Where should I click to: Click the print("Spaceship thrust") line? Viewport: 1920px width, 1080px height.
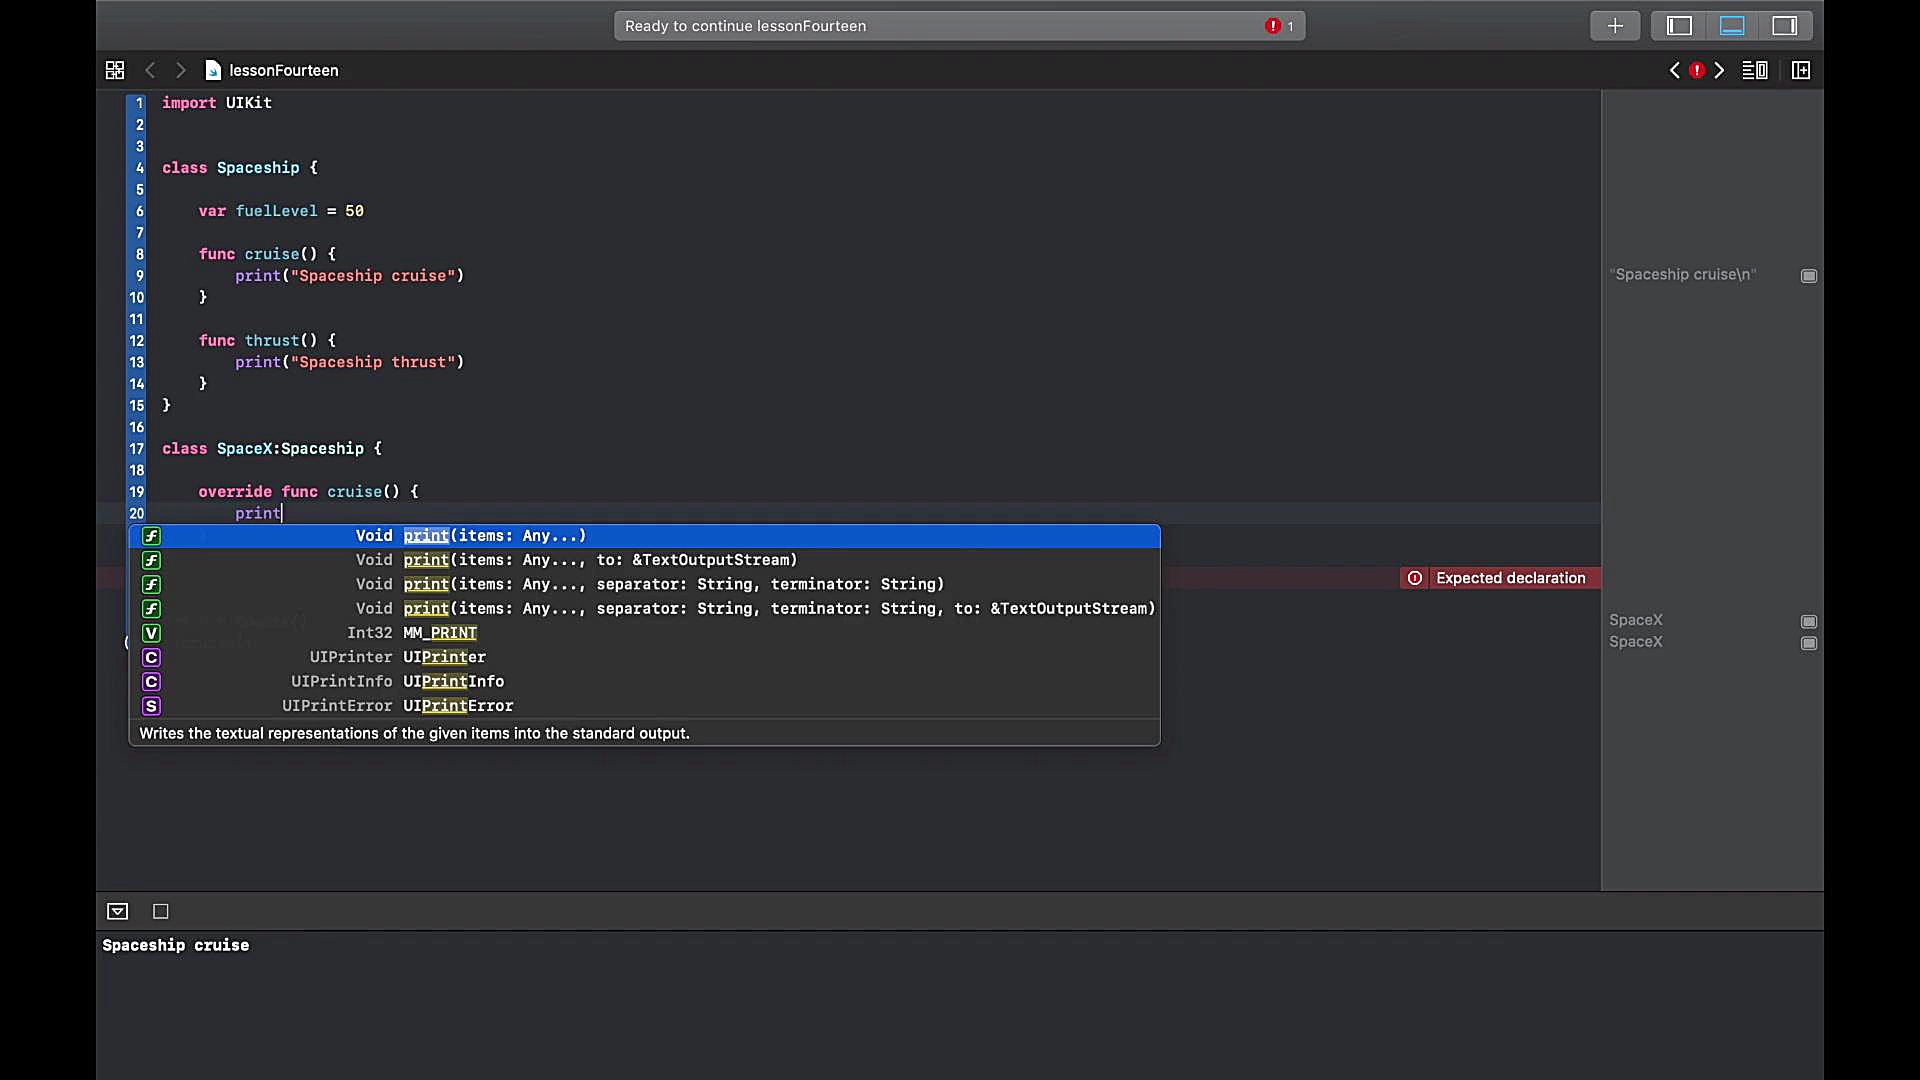pyautogui.click(x=350, y=362)
